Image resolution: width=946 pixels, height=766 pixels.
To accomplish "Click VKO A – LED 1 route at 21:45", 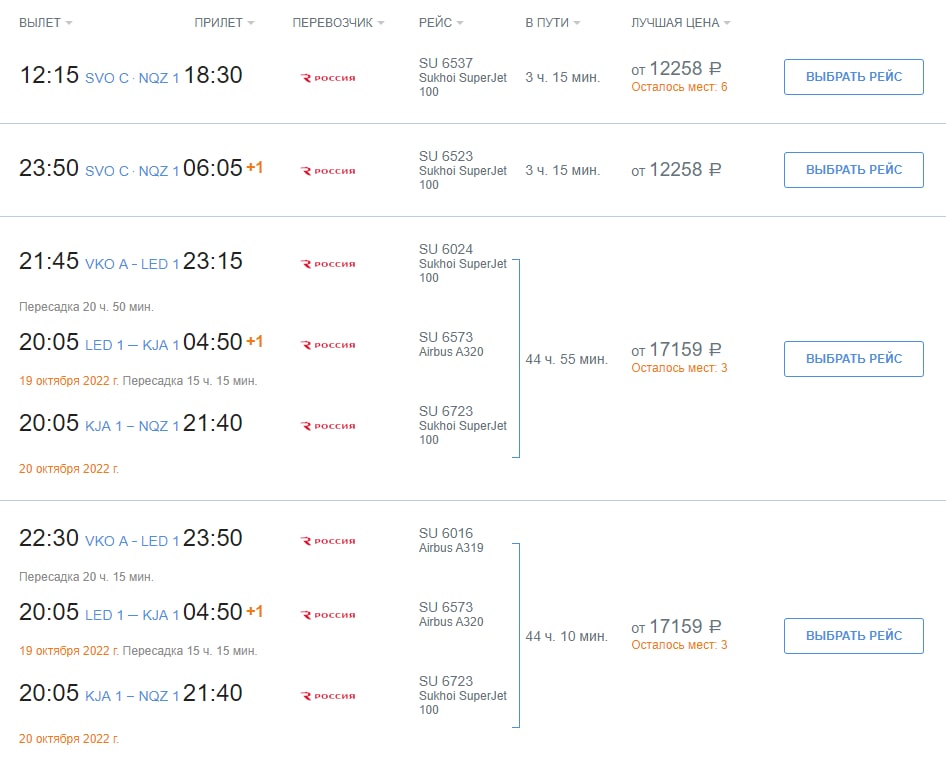I will (x=132, y=264).
